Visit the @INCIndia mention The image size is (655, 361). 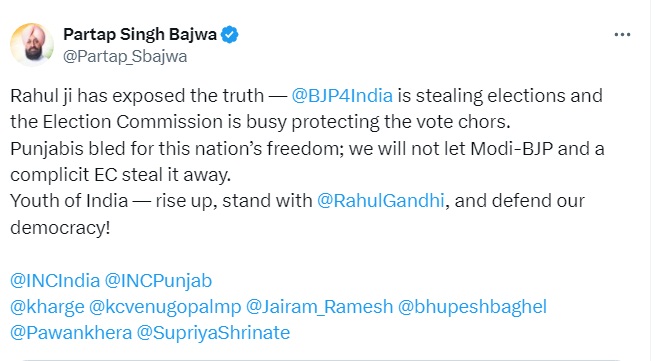click(x=55, y=280)
